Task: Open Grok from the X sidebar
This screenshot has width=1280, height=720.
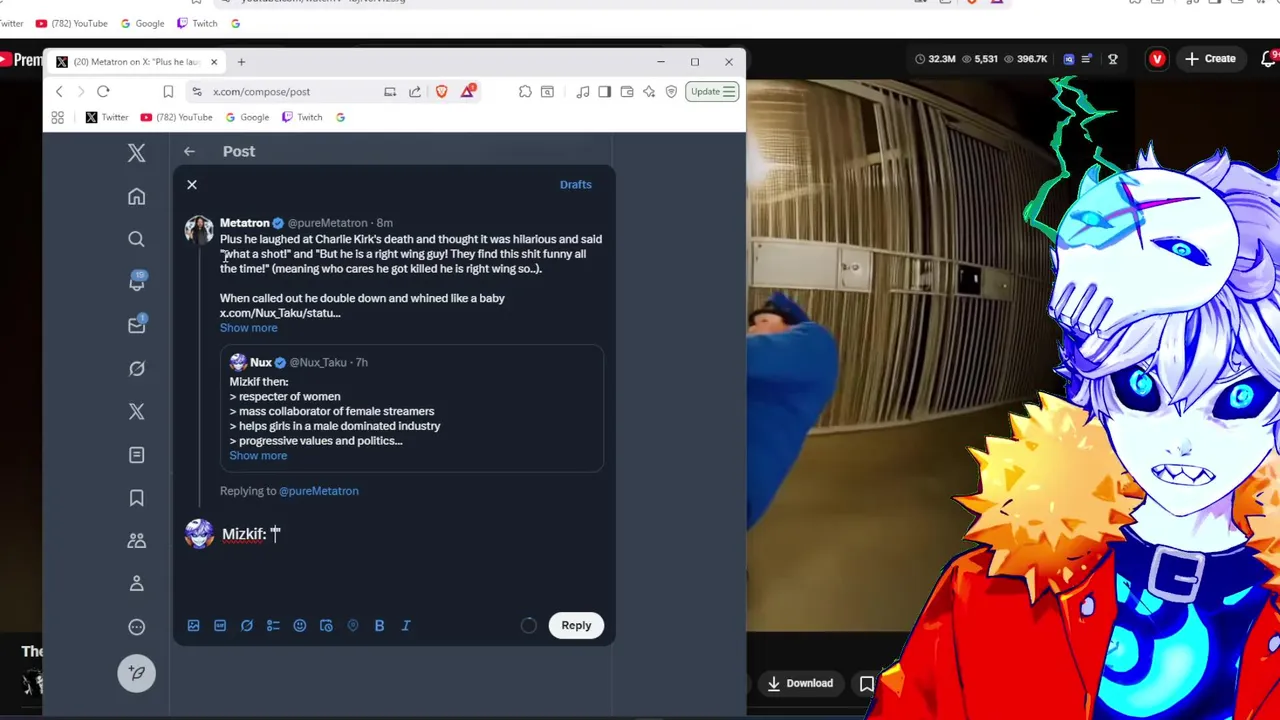Action: tap(136, 369)
